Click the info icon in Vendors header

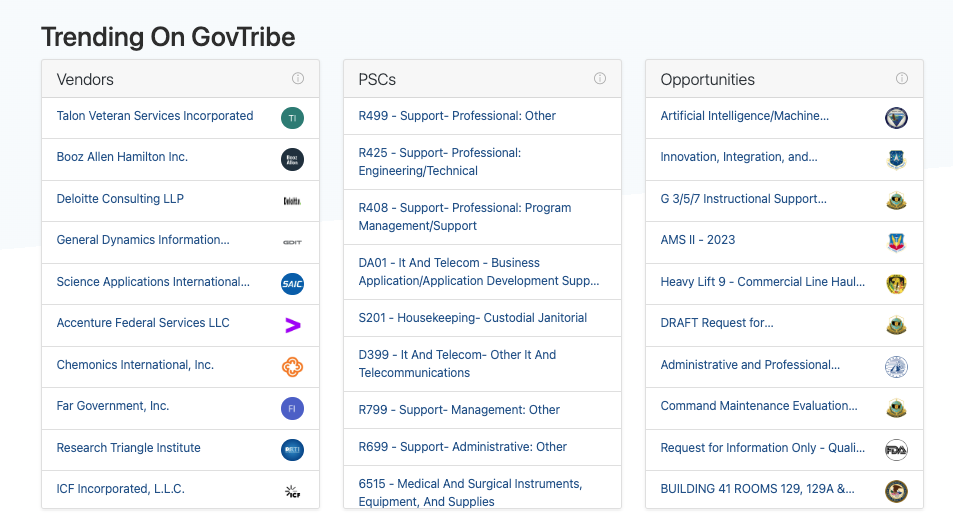pyautogui.click(x=298, y=79)
